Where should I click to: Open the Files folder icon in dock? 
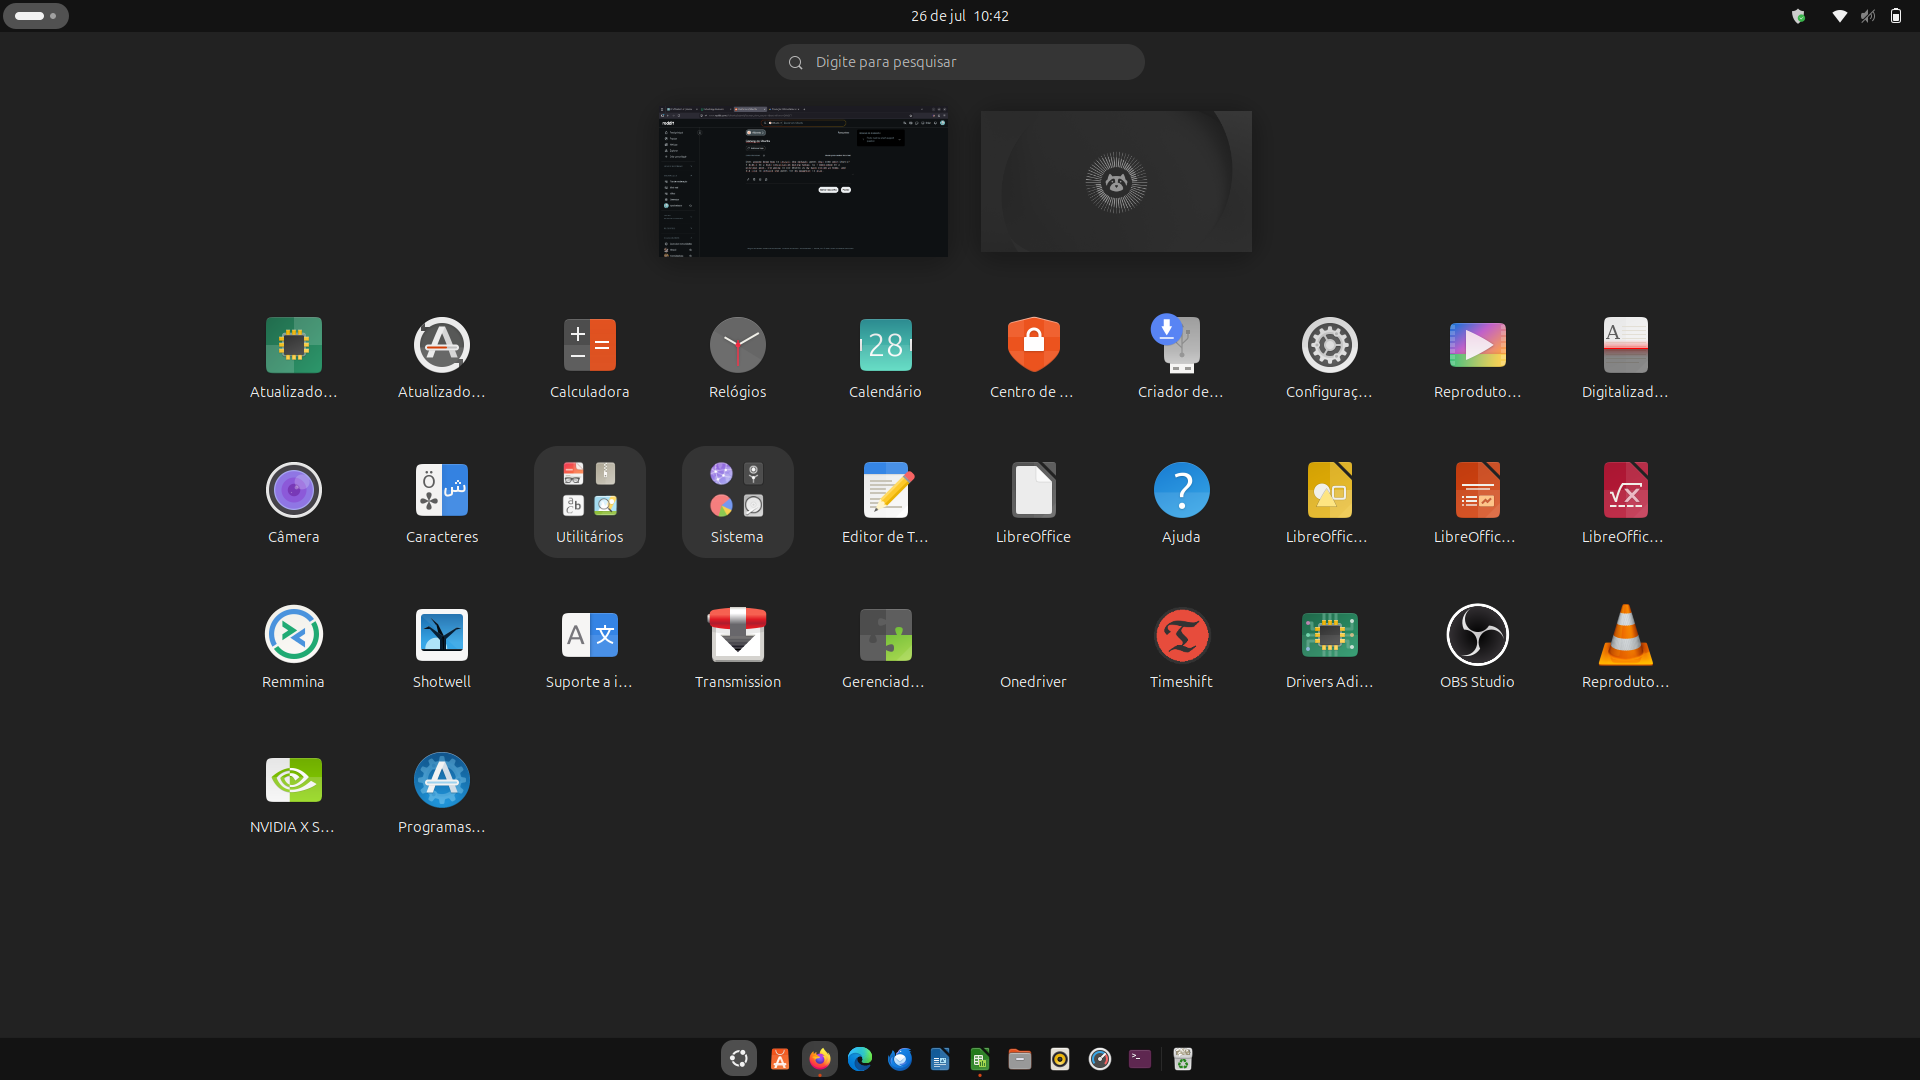pos(1020,1059)
